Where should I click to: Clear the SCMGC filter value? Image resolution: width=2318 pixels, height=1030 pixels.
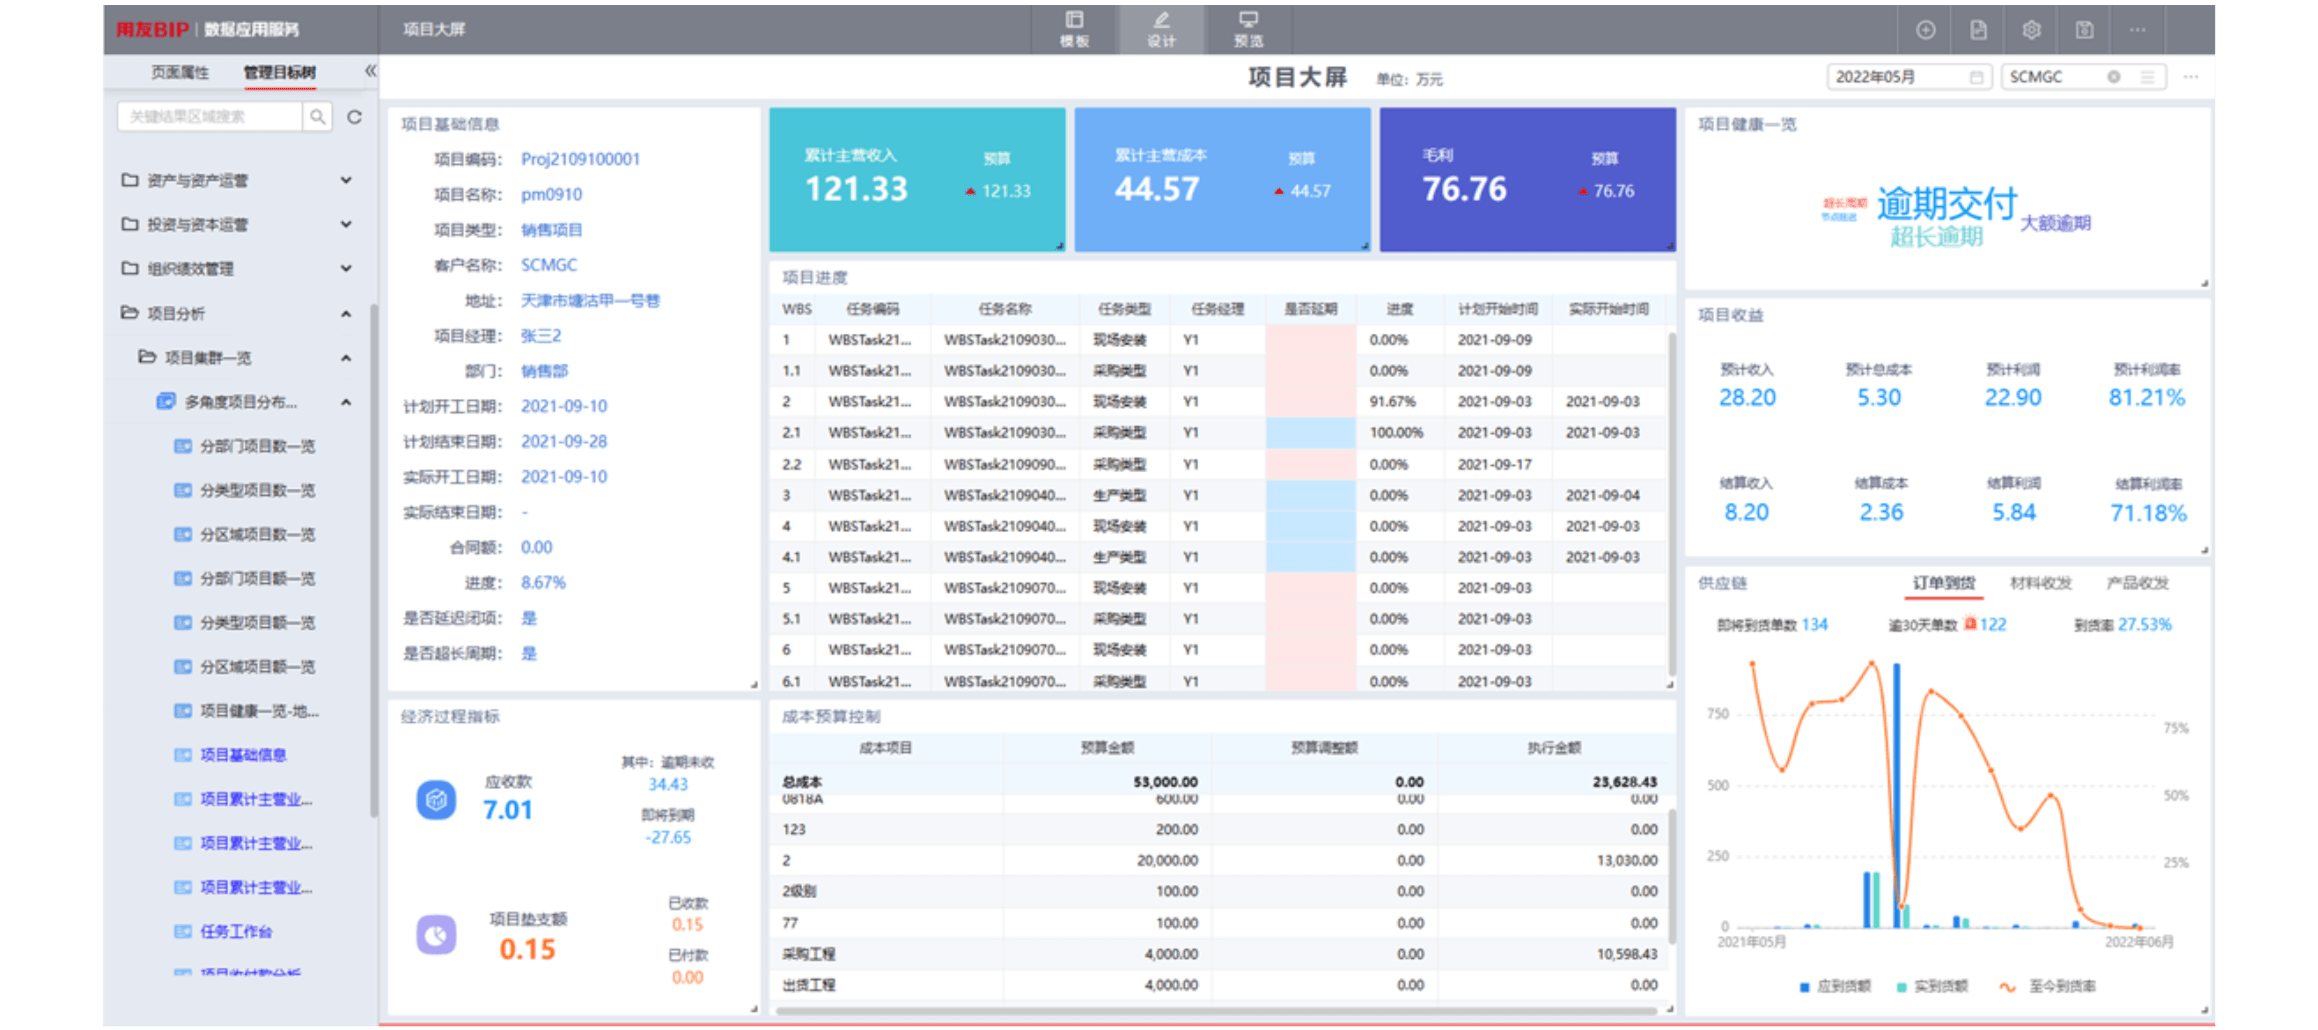(2114, 77)
